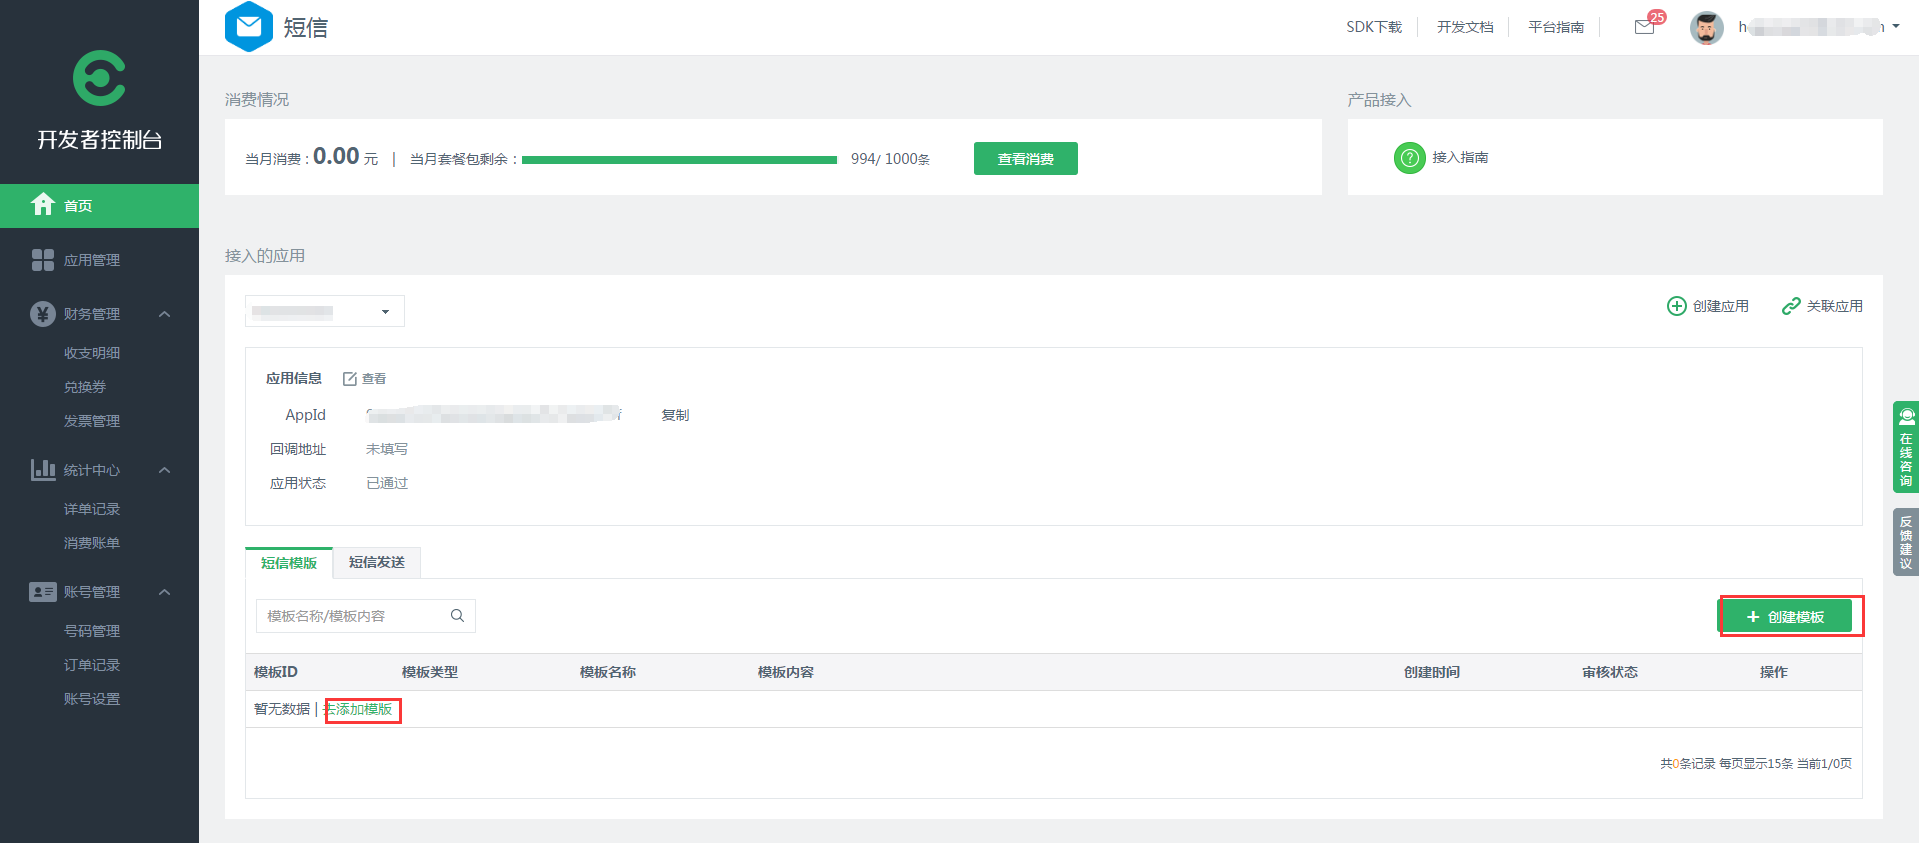Click the green question mark 接入指南 icon
This screenshot has width=1919, height=843.
point(1409,158)
